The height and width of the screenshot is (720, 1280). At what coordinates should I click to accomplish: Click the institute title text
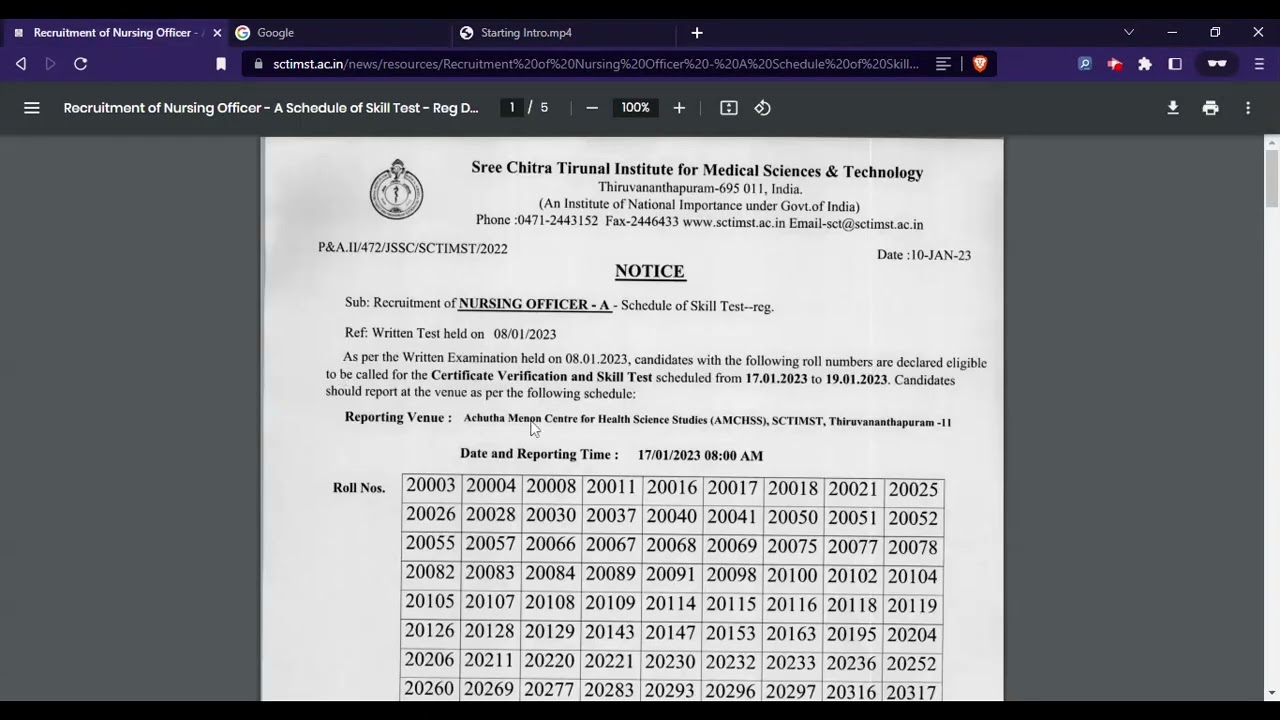[697, 170]
